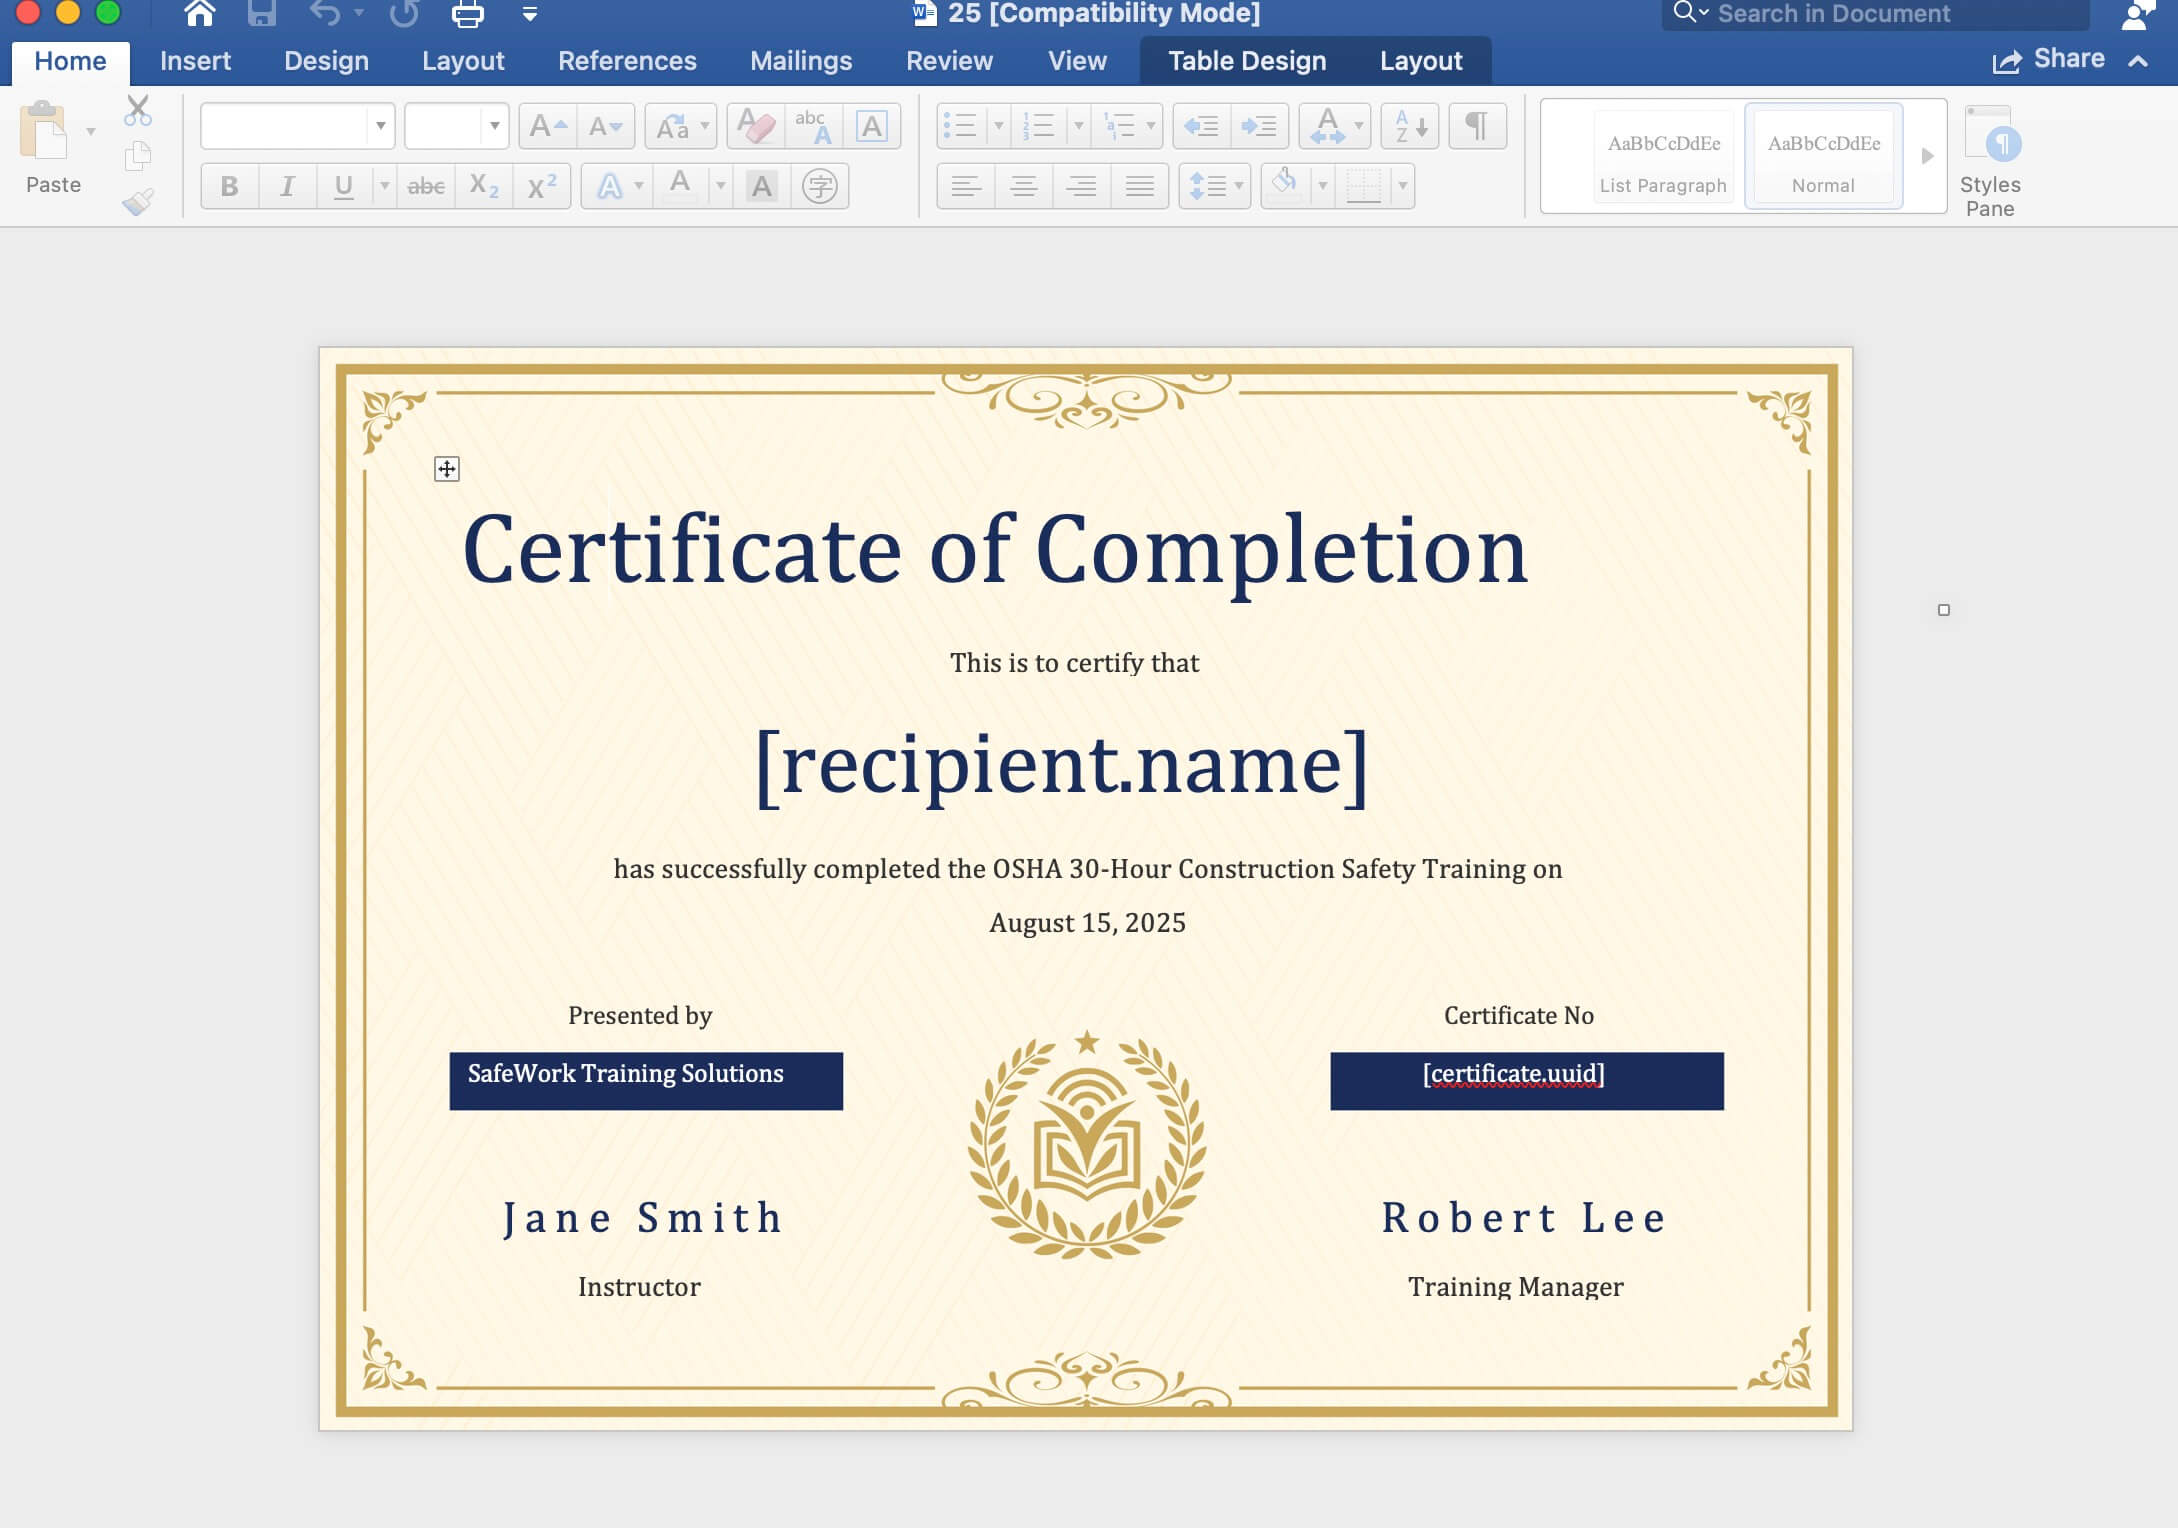Image resolution: width=2178 pixels, height=1528 pixels.
Task: Toggle italic formatting
Action: pyautogui.click(x=287, y=186)
